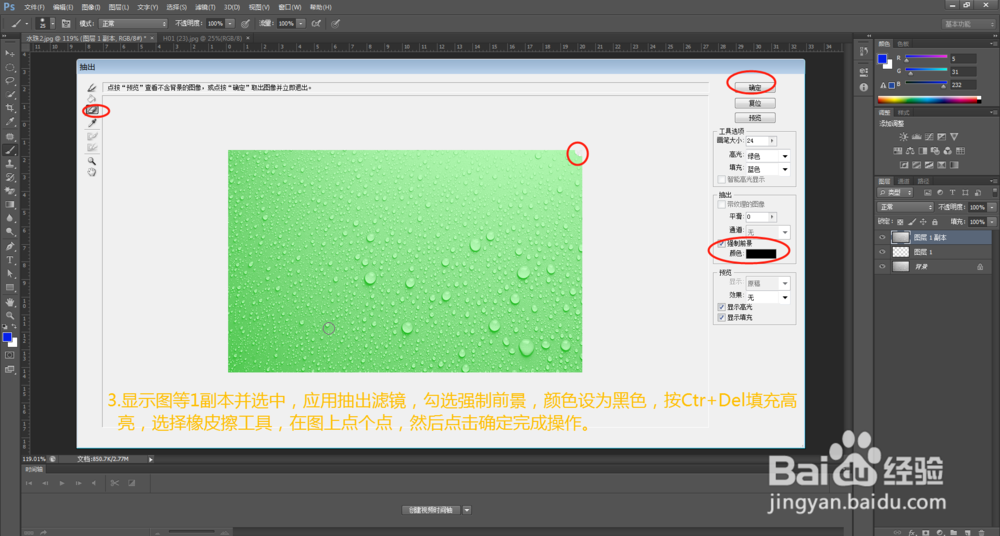Toggle 显示填充 show fill checkbox
Viewport: 1000px width, 536px height.
721,317
